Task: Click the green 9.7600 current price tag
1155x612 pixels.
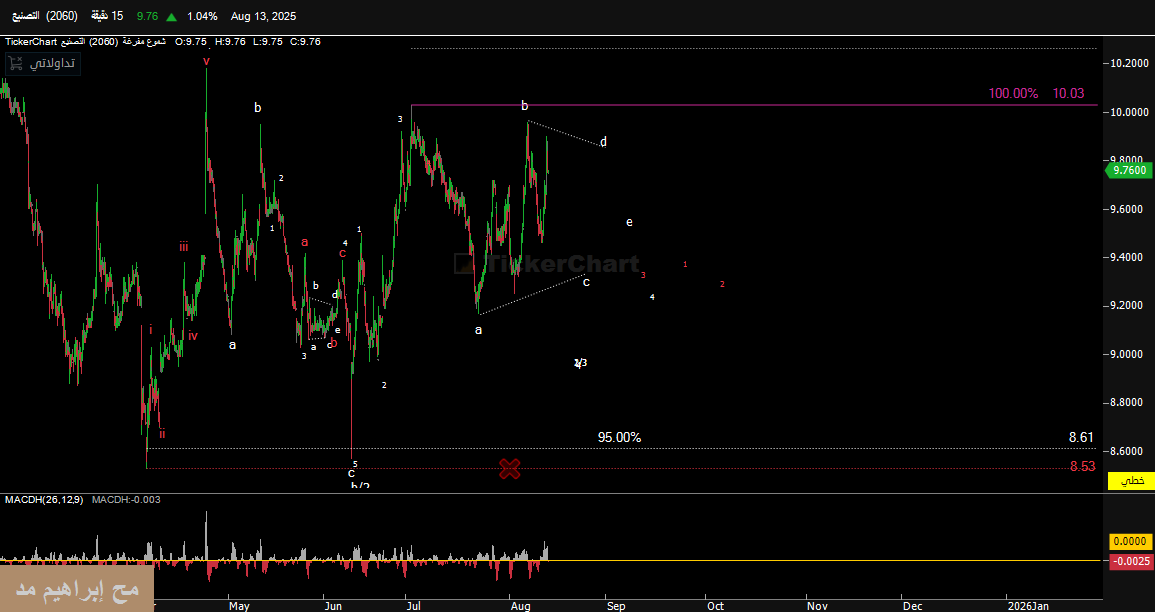Action: [x=1128, y=170]
